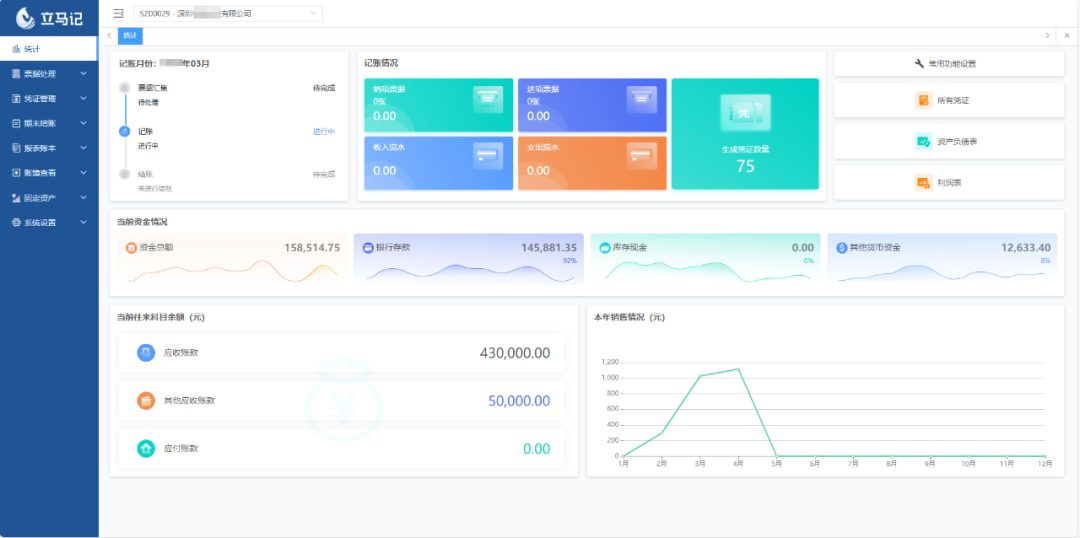Click the 158,514.75 total funds value

(x=312, y=248)
